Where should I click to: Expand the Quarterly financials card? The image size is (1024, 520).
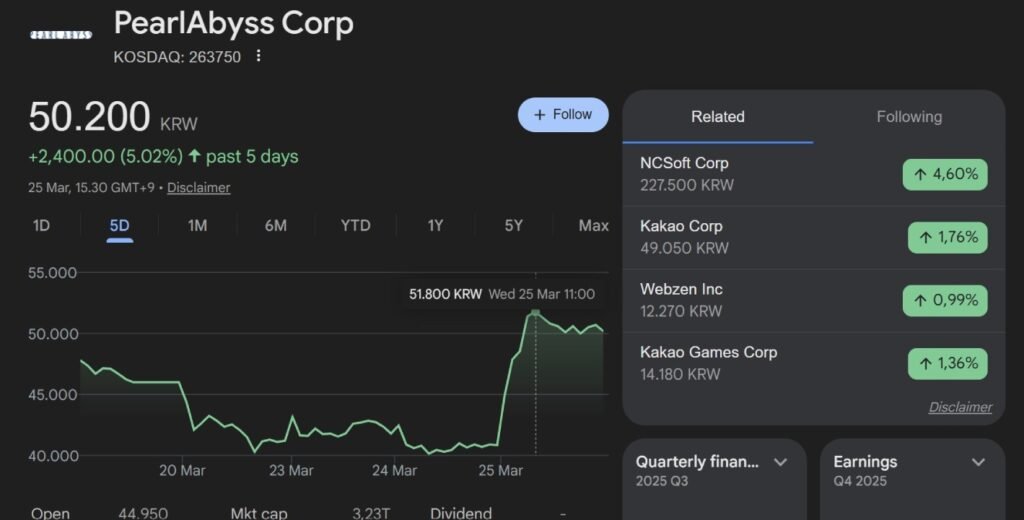780,462
